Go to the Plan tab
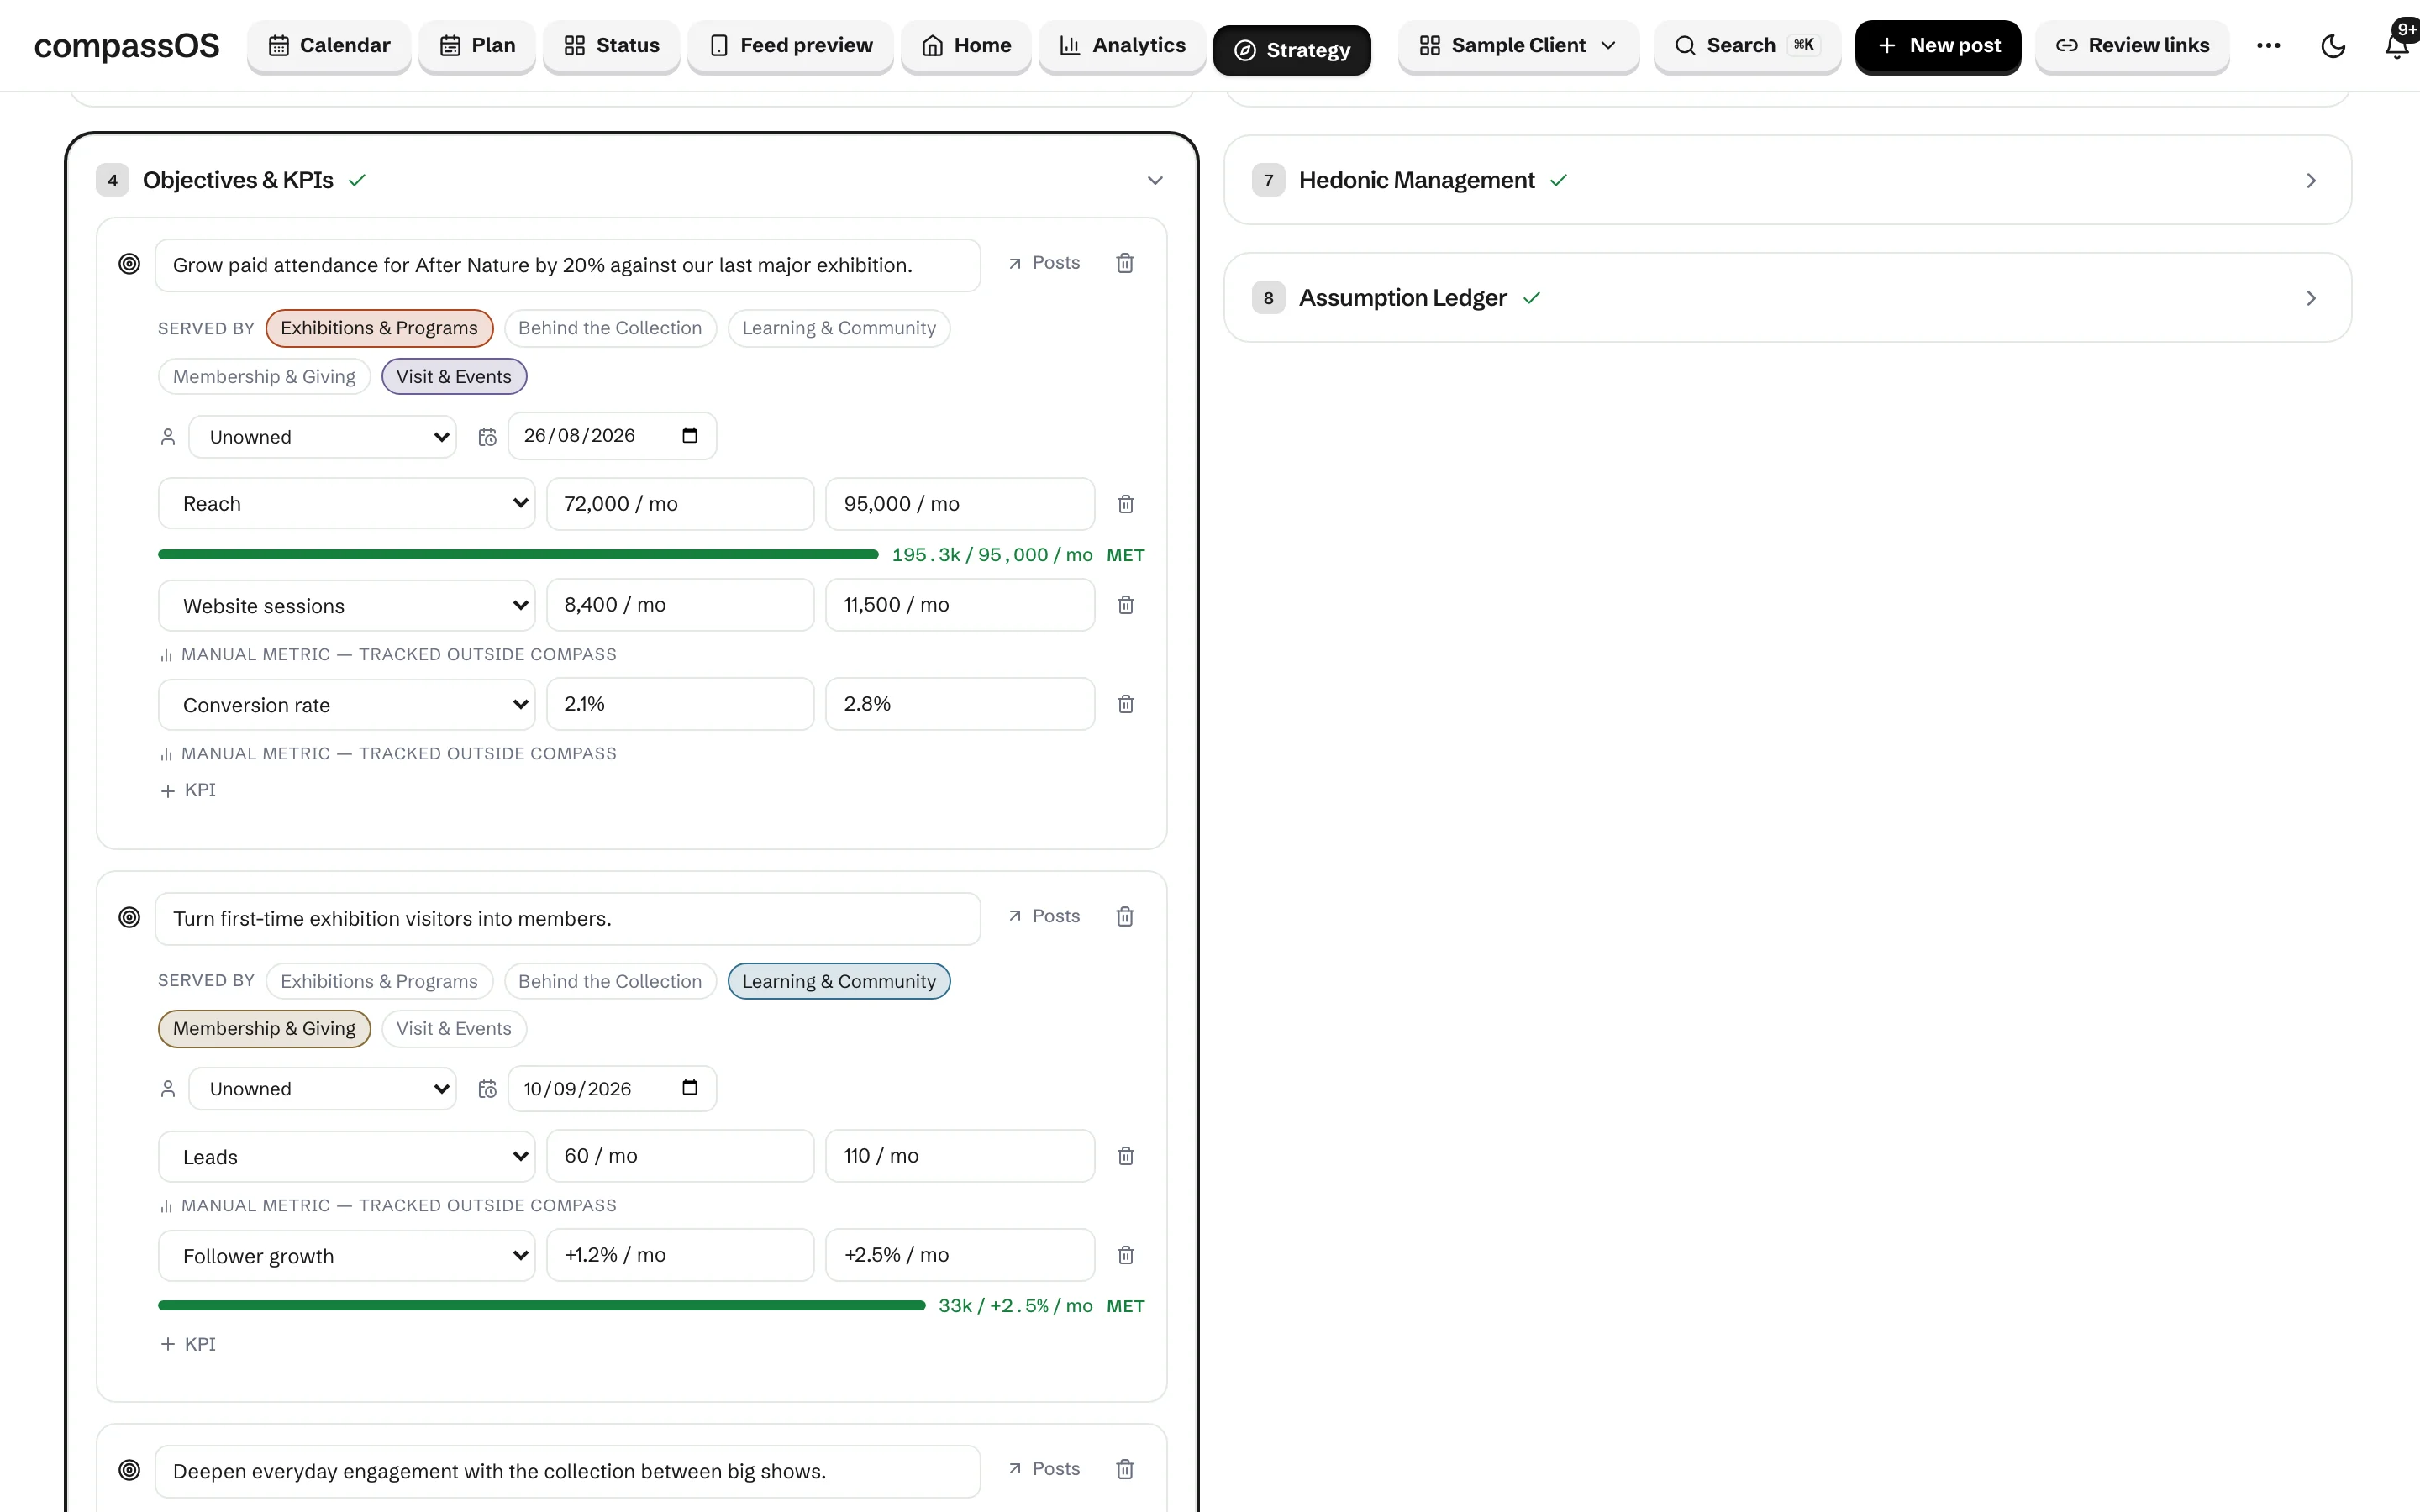Viewport: 2420px width, 1512px height. click(477, 46)
